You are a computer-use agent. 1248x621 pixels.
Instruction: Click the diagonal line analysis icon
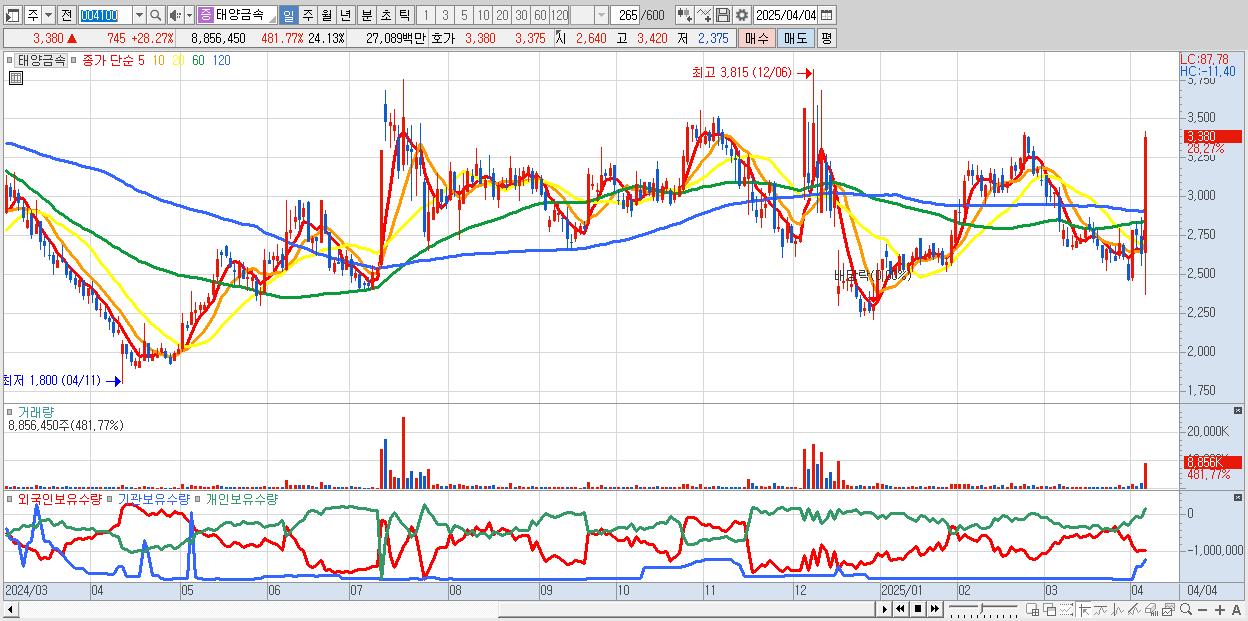click(x=1134, y=608)
